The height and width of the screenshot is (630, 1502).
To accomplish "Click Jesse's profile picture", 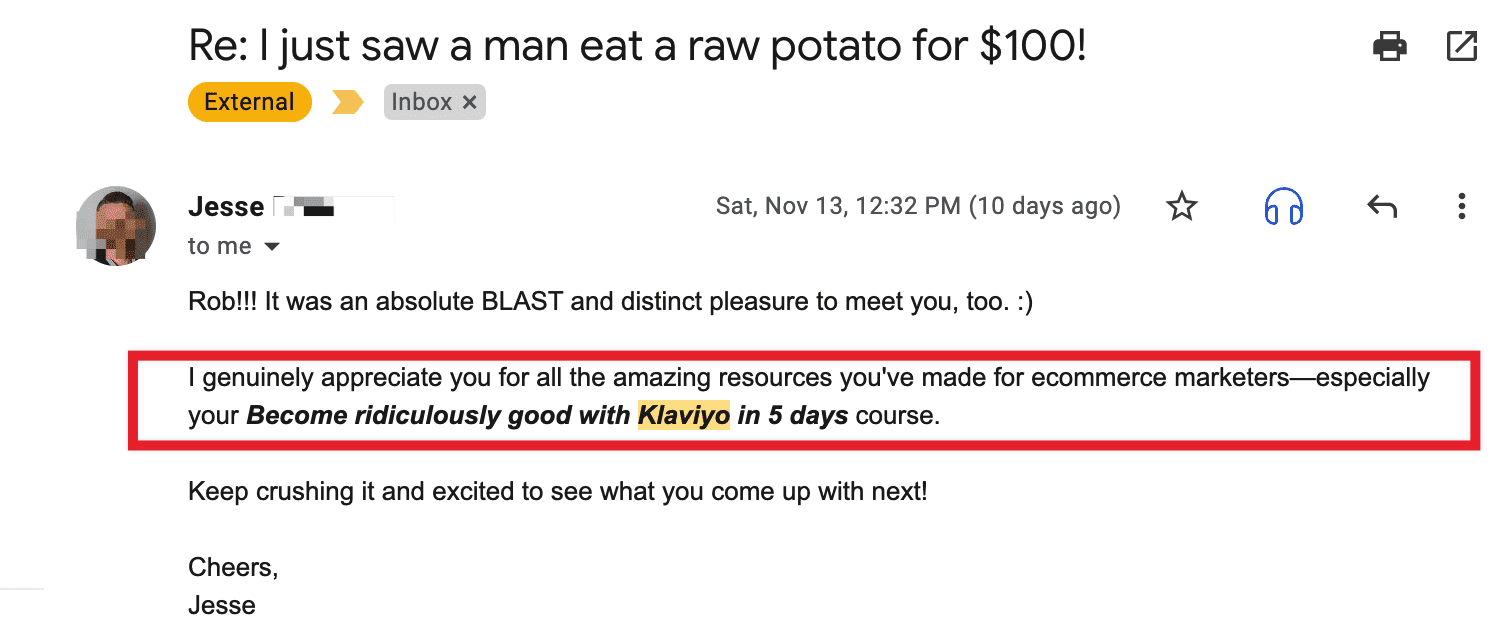I will click(x=116, y=225).
